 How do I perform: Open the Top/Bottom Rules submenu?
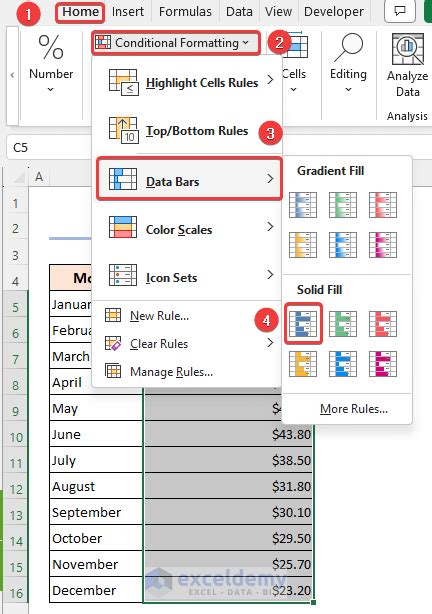click(x=189, y=131)
